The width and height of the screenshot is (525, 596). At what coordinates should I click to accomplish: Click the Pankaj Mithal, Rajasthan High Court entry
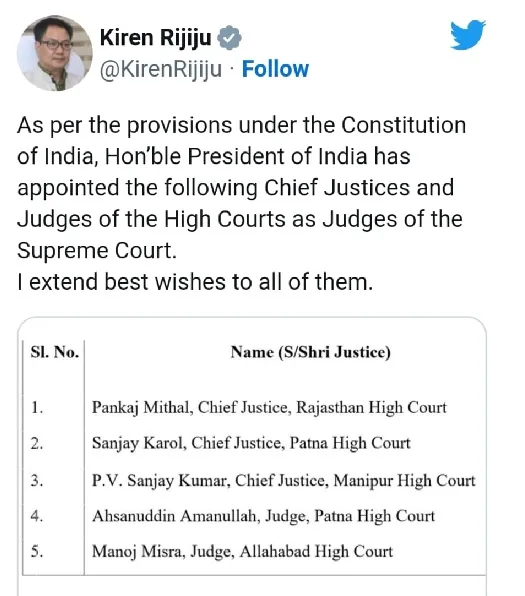coord(269,407)
